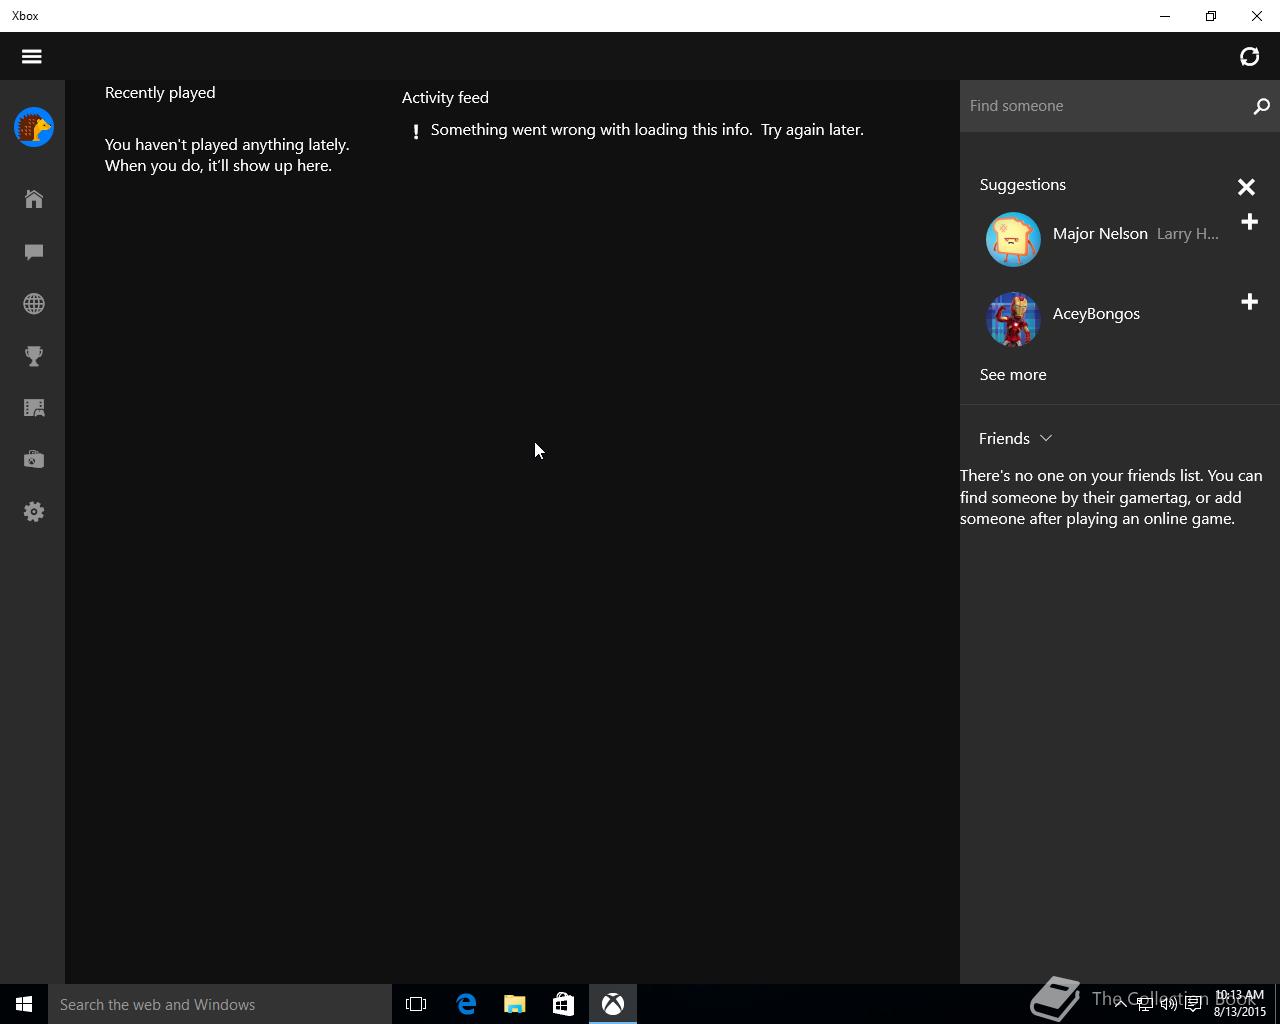
Task: Click the Recently played heading
Action: [x=160, y=92]
